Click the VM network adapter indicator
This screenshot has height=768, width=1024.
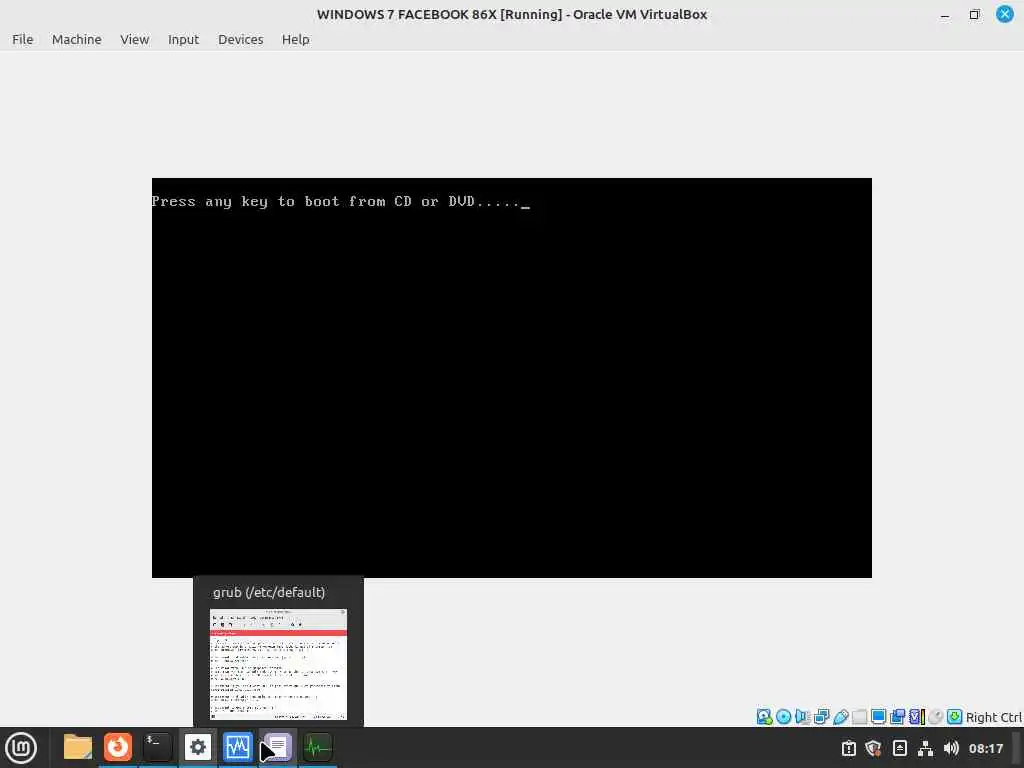[822, 716]
